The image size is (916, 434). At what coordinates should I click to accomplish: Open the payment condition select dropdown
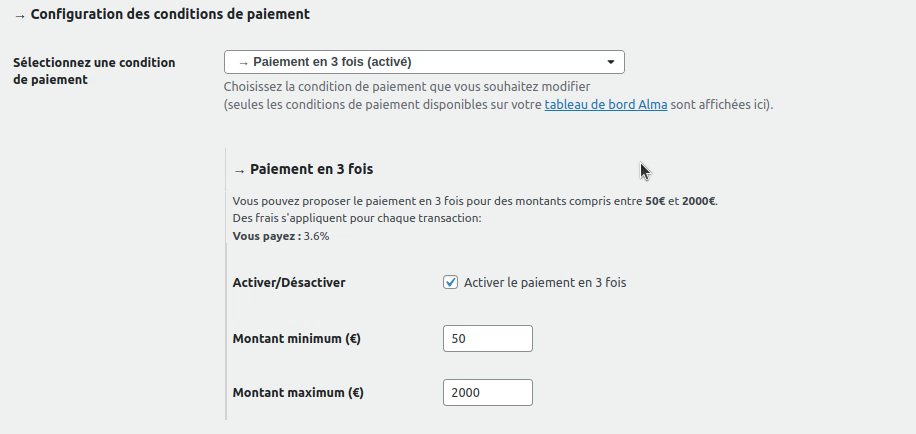click(x=423, y=62)
